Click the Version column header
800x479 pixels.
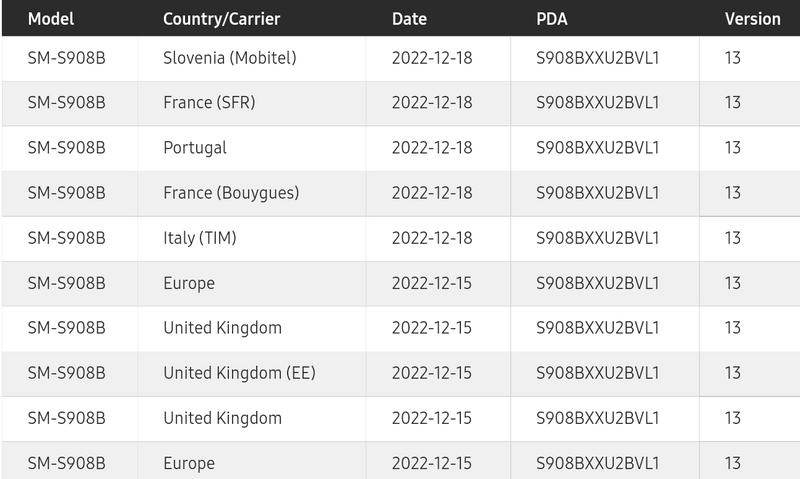753,19
